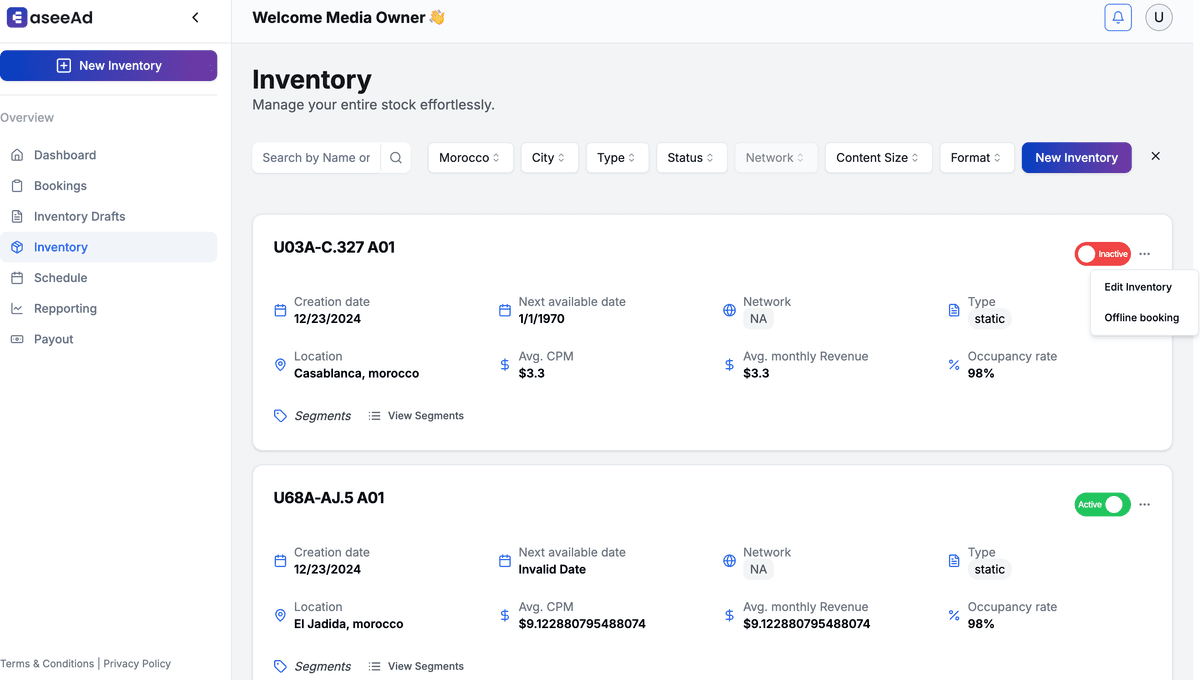Open the user avatar menu
The image size is (1200, 680).
pyautogui.click(x=1159, y=17)
